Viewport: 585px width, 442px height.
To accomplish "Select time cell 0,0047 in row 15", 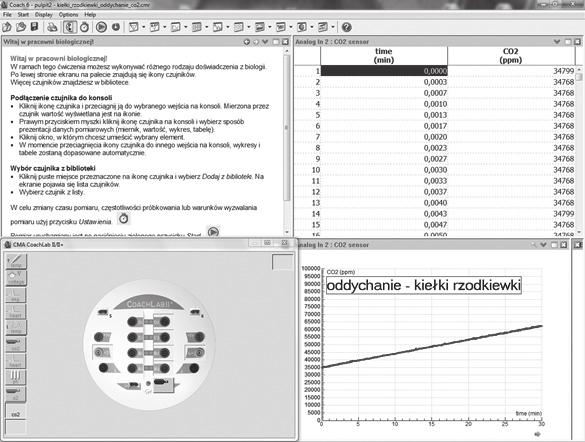I will pyautogui.click(x=384, y=225).
